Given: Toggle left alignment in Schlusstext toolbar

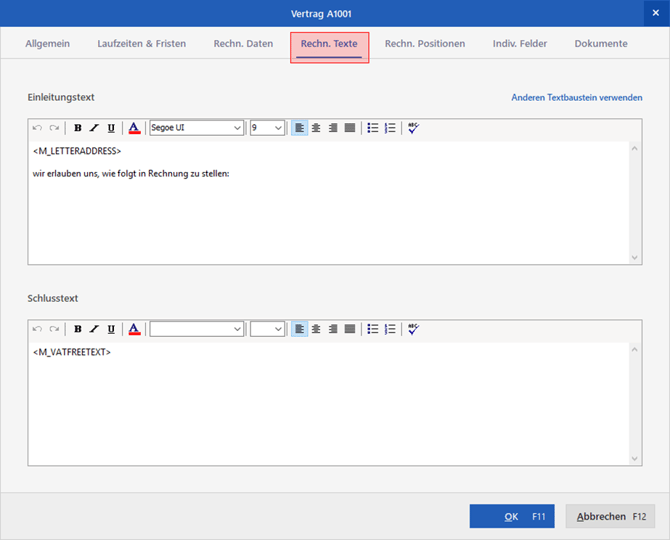Looking at the screenshot, I should [300, 329].
